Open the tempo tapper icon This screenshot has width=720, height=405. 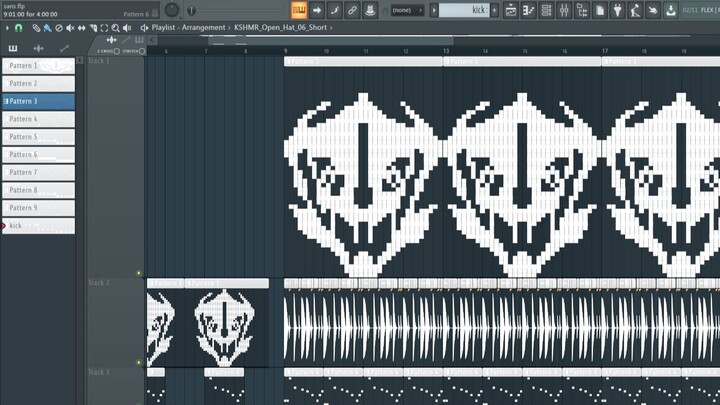636,10
